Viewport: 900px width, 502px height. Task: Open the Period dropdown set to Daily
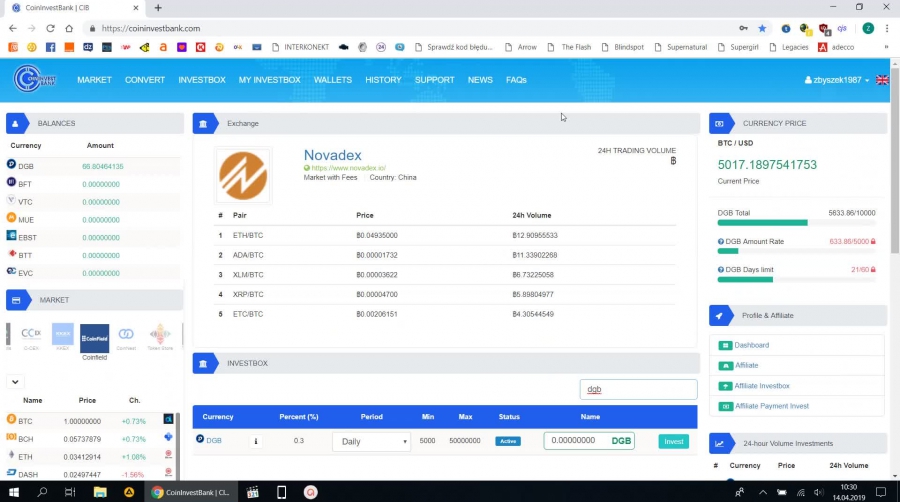pos(371,441)
